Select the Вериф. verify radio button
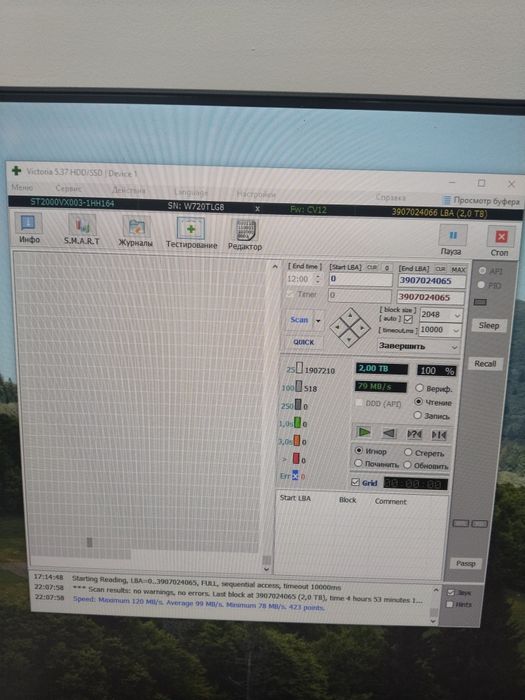Screen dimensions: 525x700 coord(419,388)
